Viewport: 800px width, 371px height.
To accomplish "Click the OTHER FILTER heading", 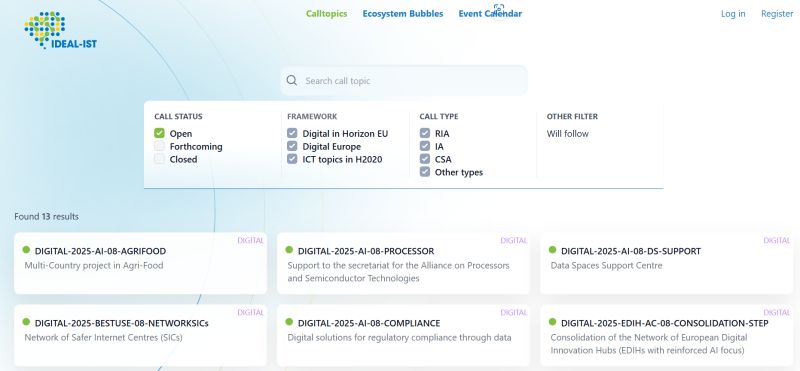I will point(572,116).
